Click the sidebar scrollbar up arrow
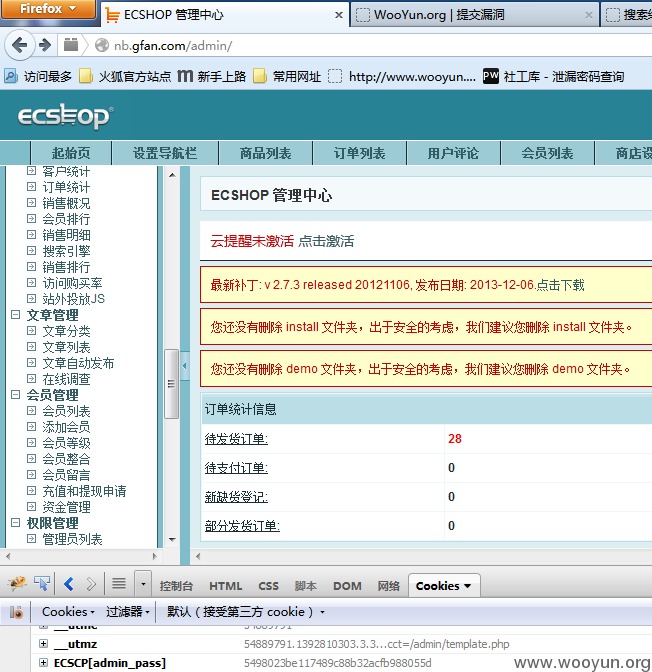The image size is (652, 672). tap(172, 174)
